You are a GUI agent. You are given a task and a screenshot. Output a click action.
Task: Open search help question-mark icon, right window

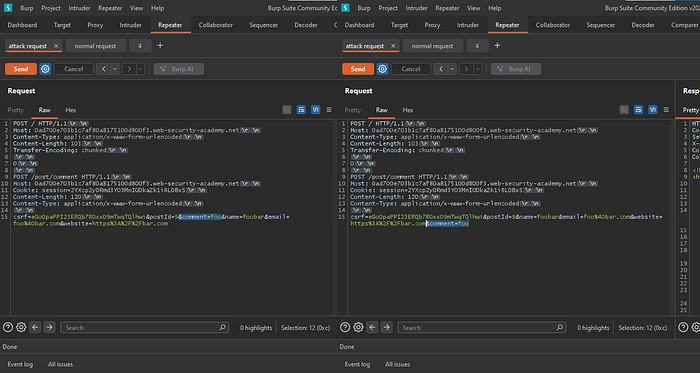tap(345, 327)
